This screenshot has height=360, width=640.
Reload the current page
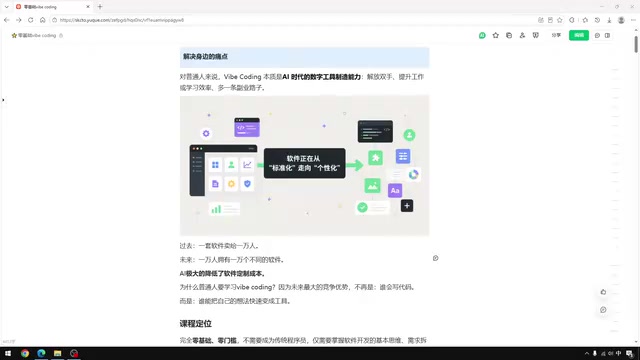[x=31, y=20]
